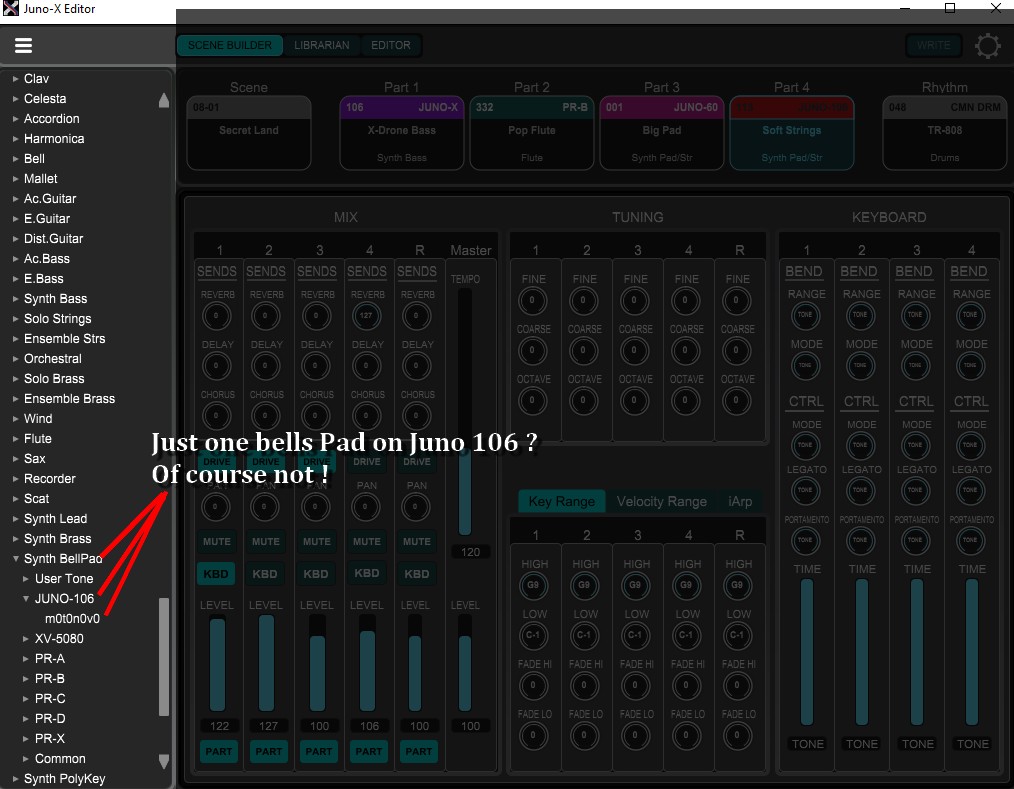Expand the Common folder
Screen dimensions: 1014x789
pyautogui.click(x=26, y=759)
